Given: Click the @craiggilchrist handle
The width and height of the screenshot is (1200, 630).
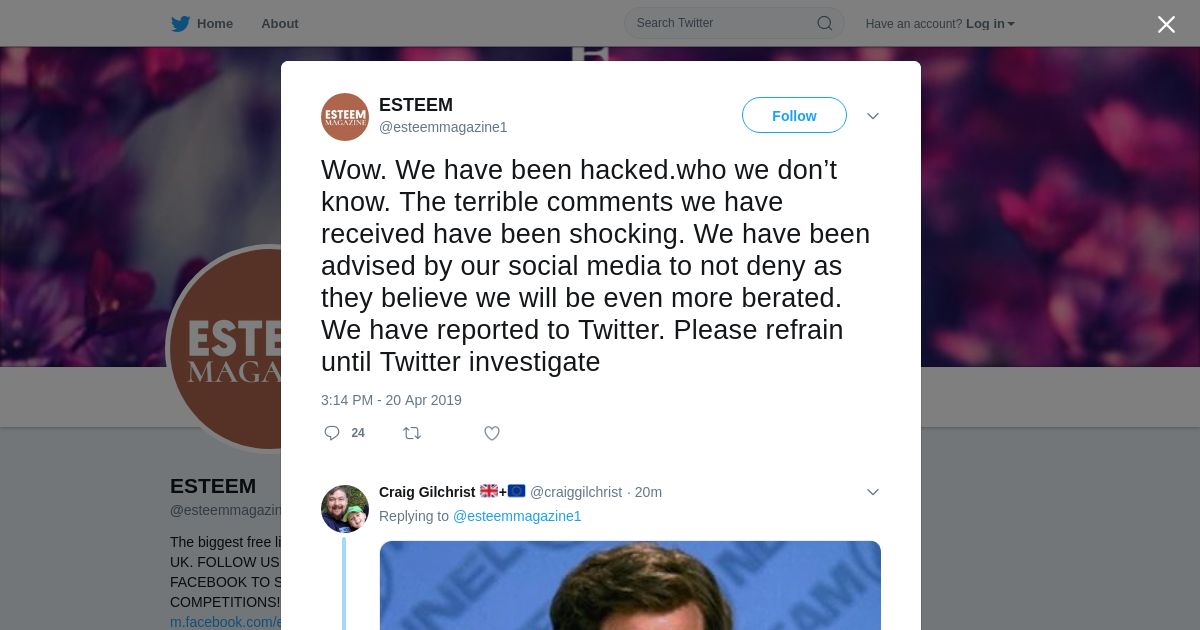Looking at the screenshot, I should pyautogui.click(x=575, y=492).
